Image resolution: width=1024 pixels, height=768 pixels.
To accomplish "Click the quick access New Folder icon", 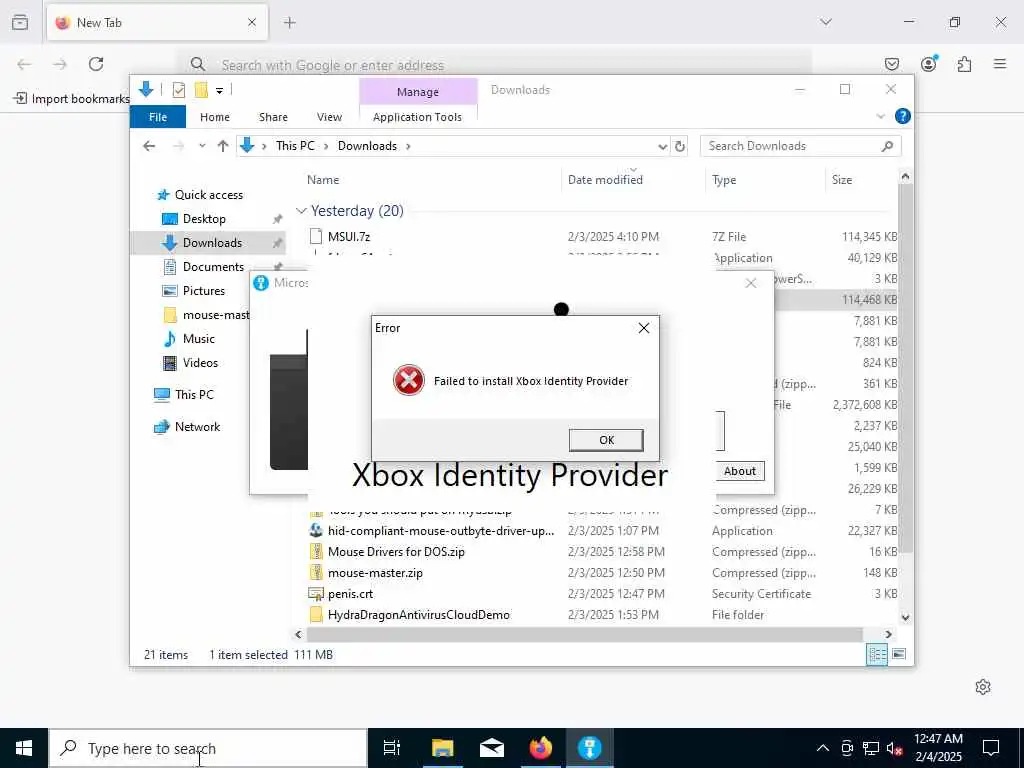I will [201, 90].
